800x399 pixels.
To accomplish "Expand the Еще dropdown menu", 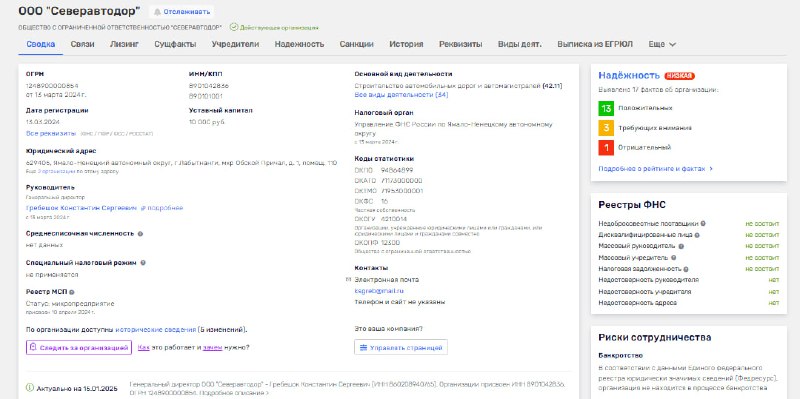I will coord(662,44).
